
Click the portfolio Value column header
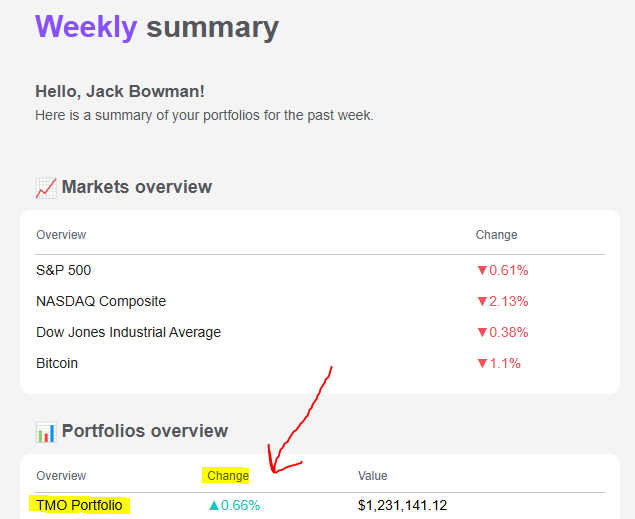(373, 476)
